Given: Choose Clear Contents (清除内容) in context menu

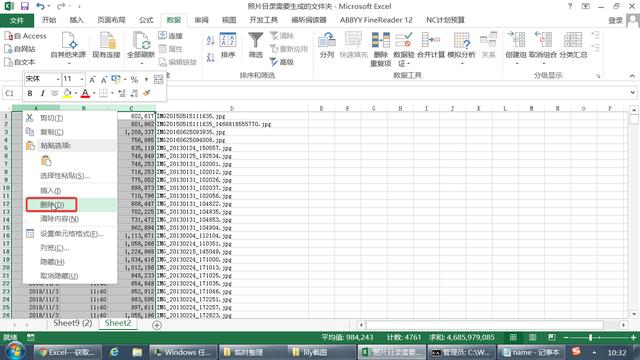Looking at the screenshot, I should (70, 219).
